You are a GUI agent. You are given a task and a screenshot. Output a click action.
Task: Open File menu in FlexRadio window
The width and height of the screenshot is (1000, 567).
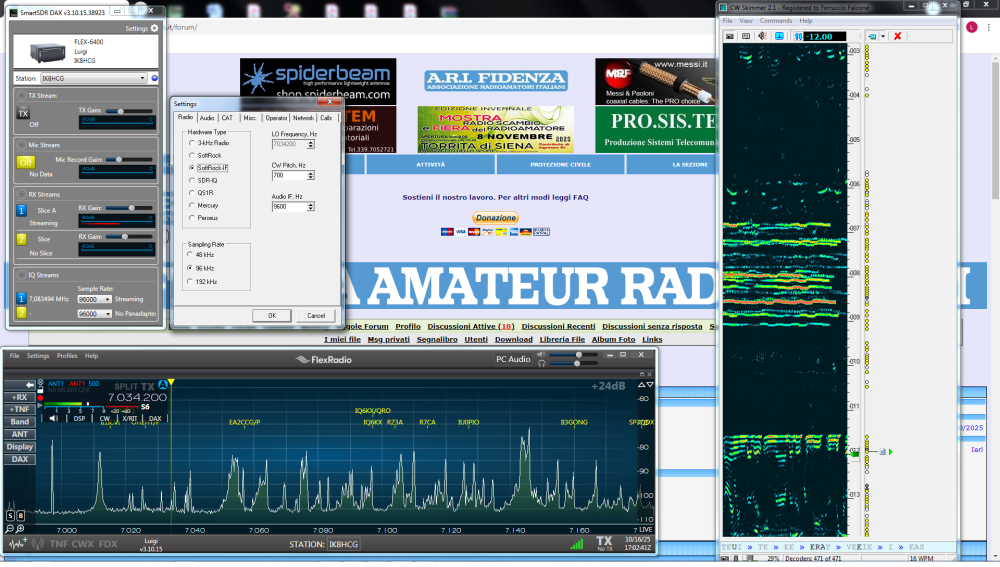tap(14, 356)
